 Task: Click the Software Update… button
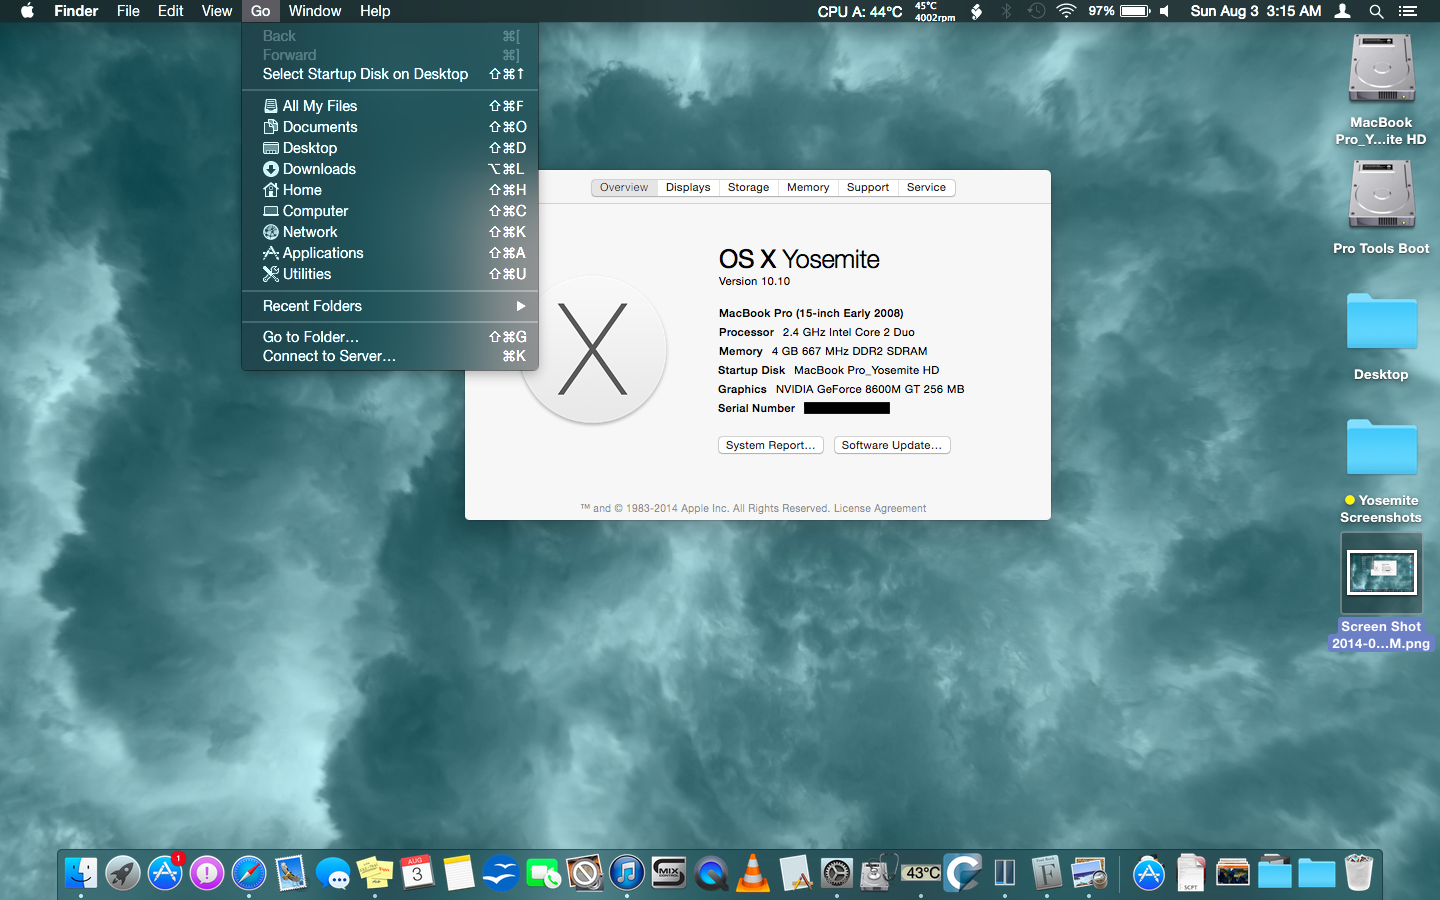click(892, 445)
